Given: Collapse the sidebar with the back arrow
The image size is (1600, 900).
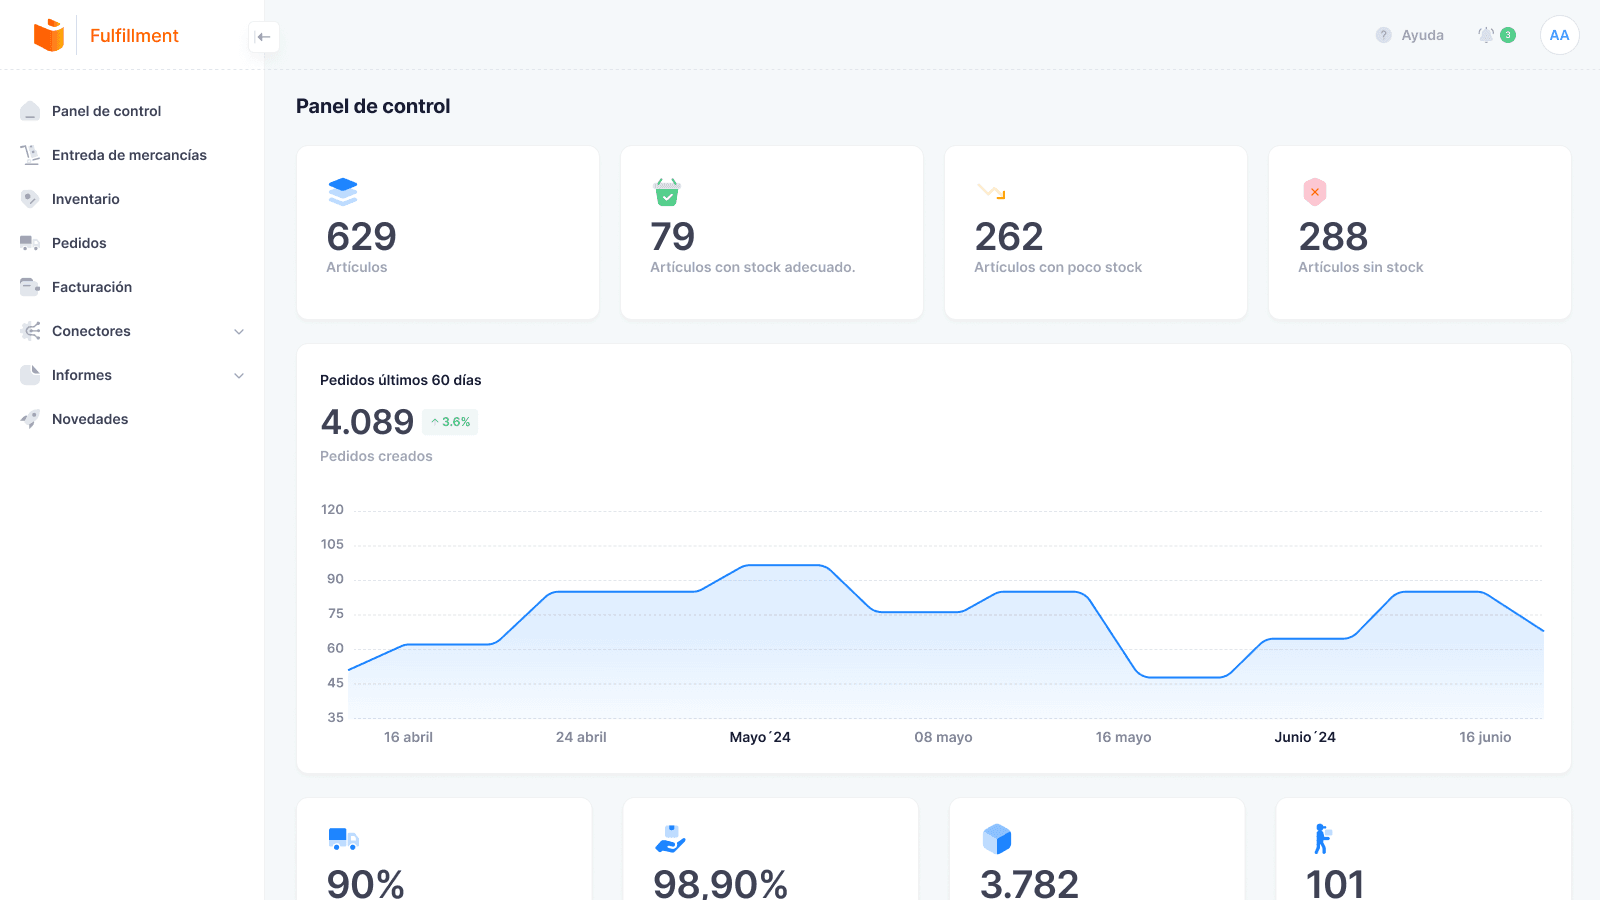Looking at the screenshot, I should point(263,37).
